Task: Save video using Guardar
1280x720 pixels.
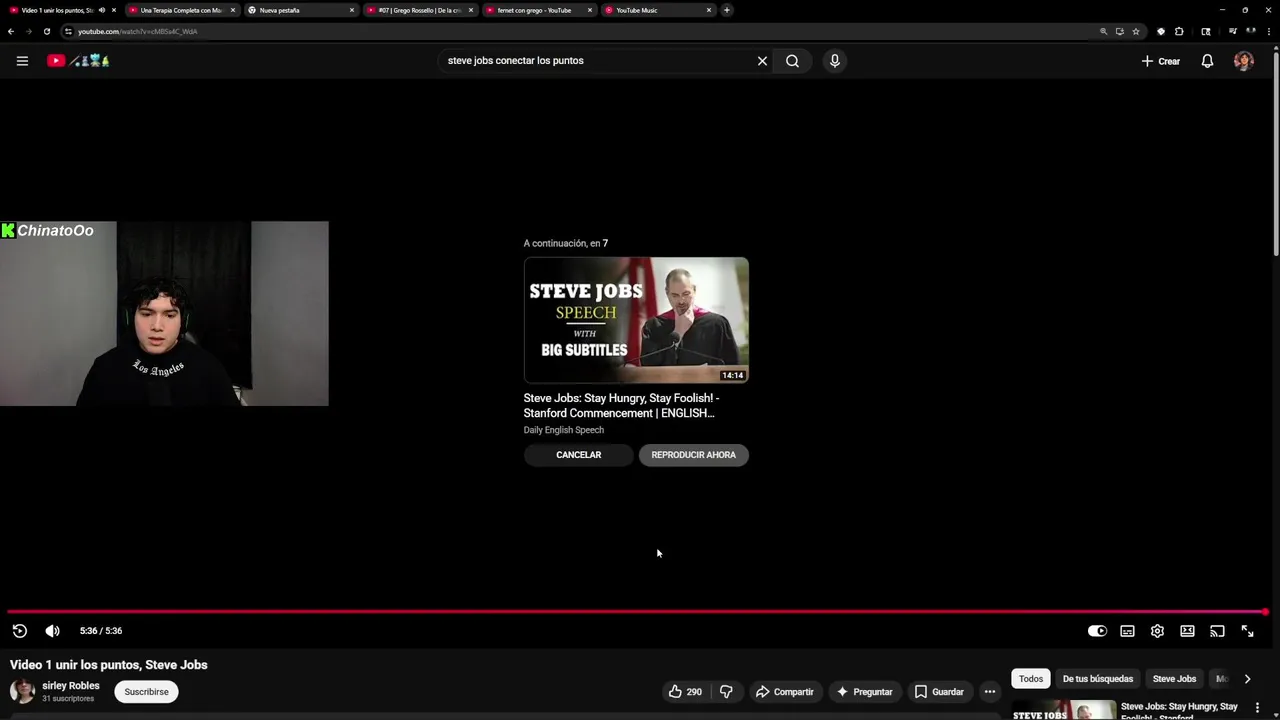Action: [939, 692]
